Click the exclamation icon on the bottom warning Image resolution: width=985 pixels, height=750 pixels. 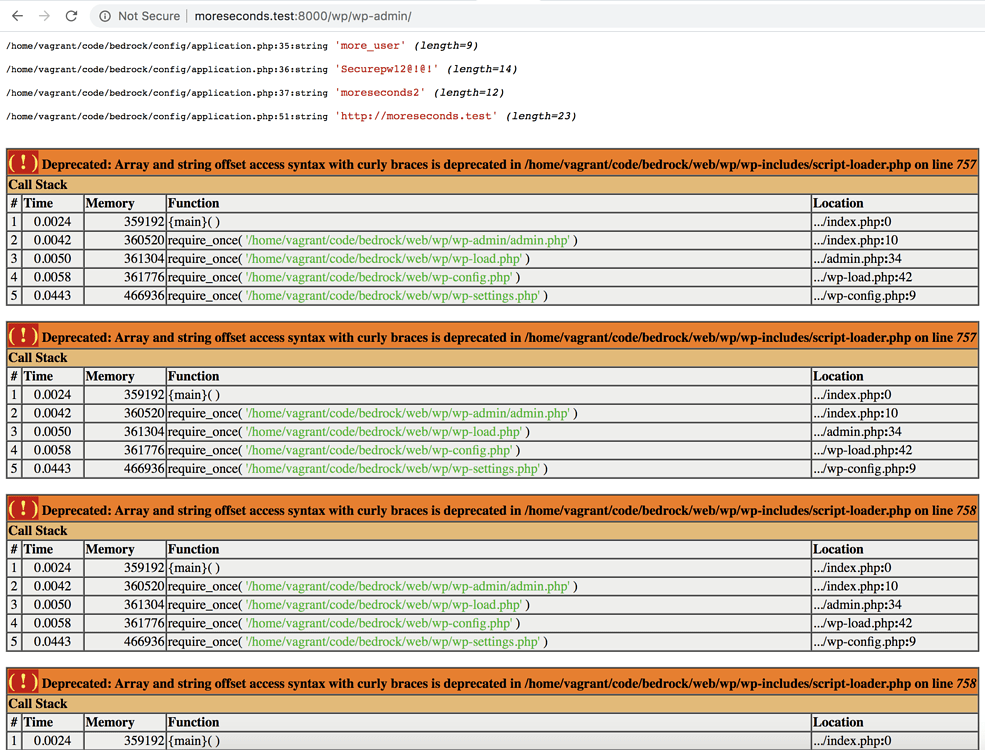click(22, 683)
